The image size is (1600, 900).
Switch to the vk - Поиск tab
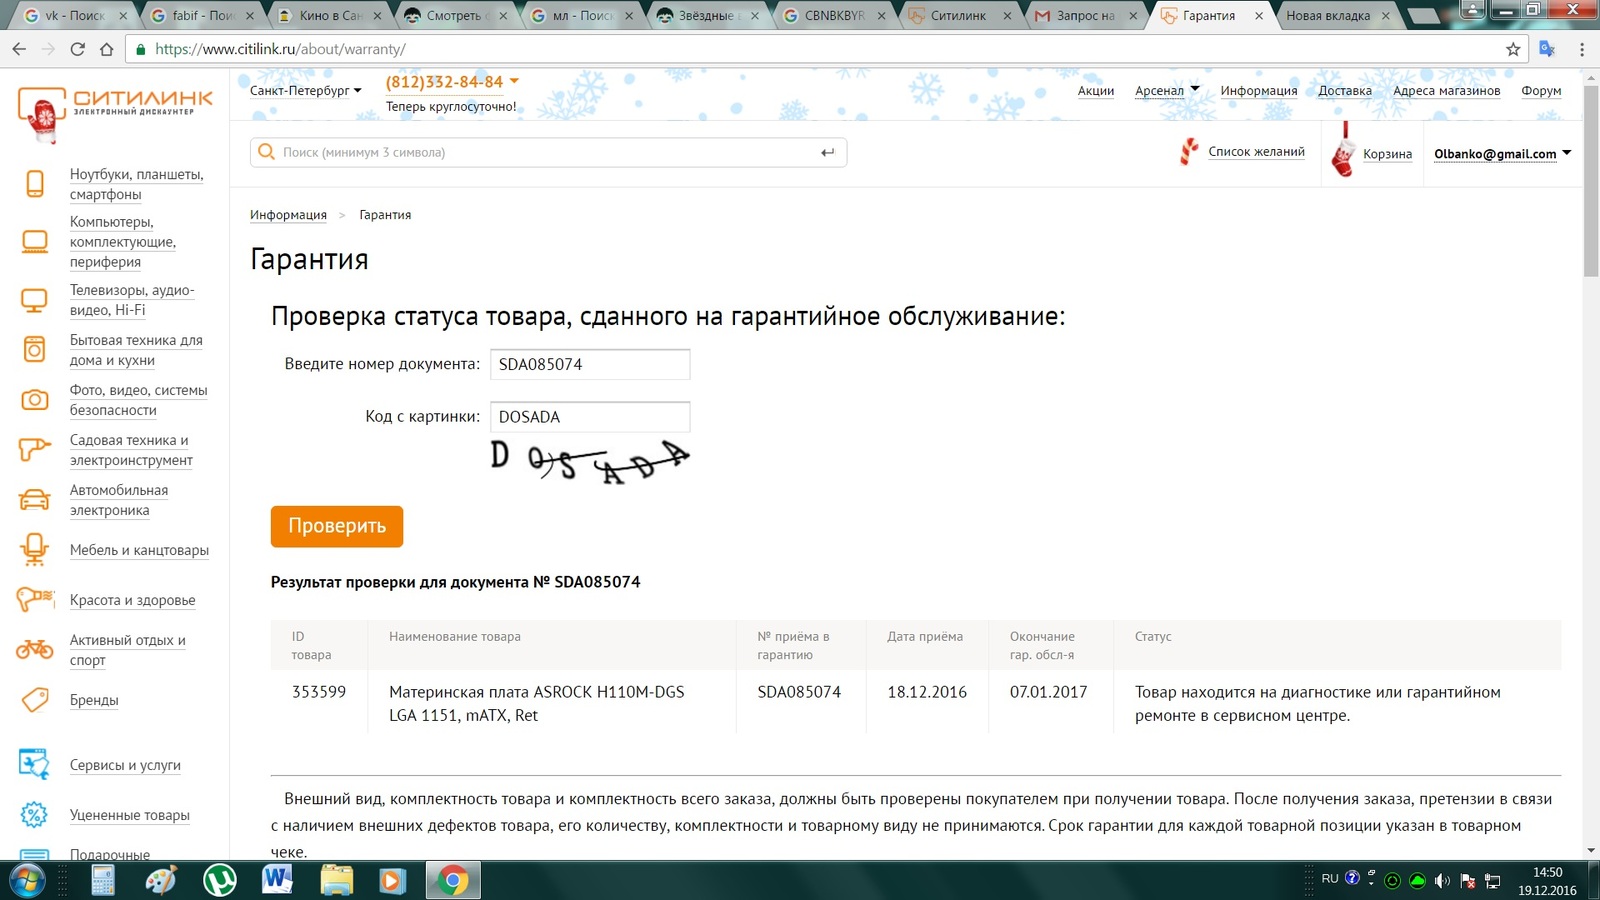[75, 16]
